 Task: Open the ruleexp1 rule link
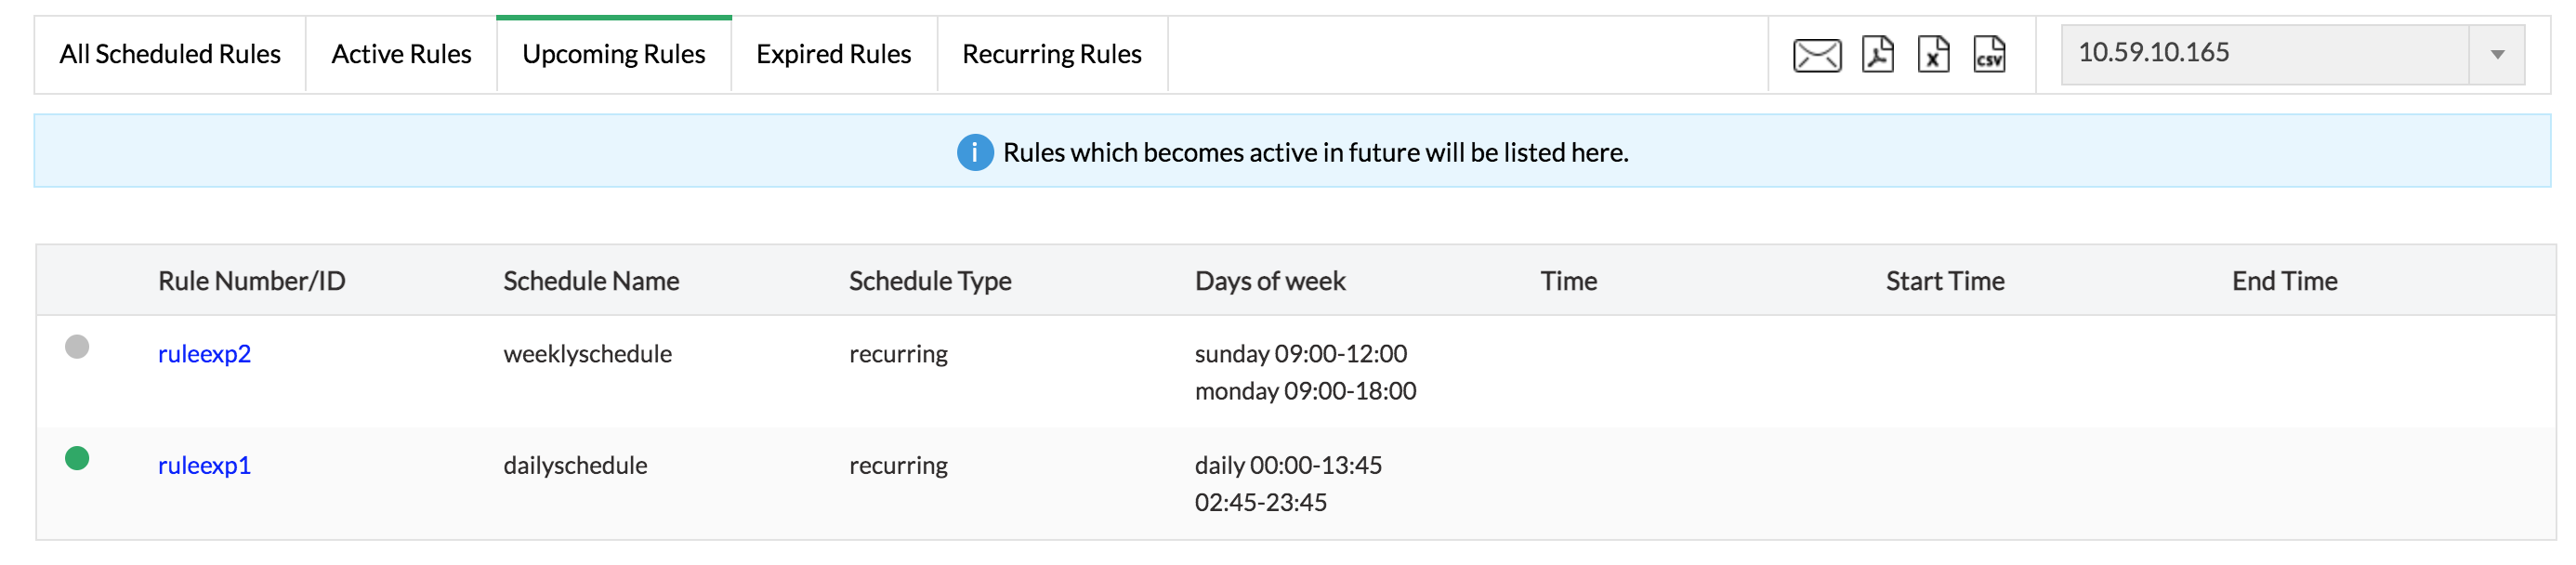point(204,465)
